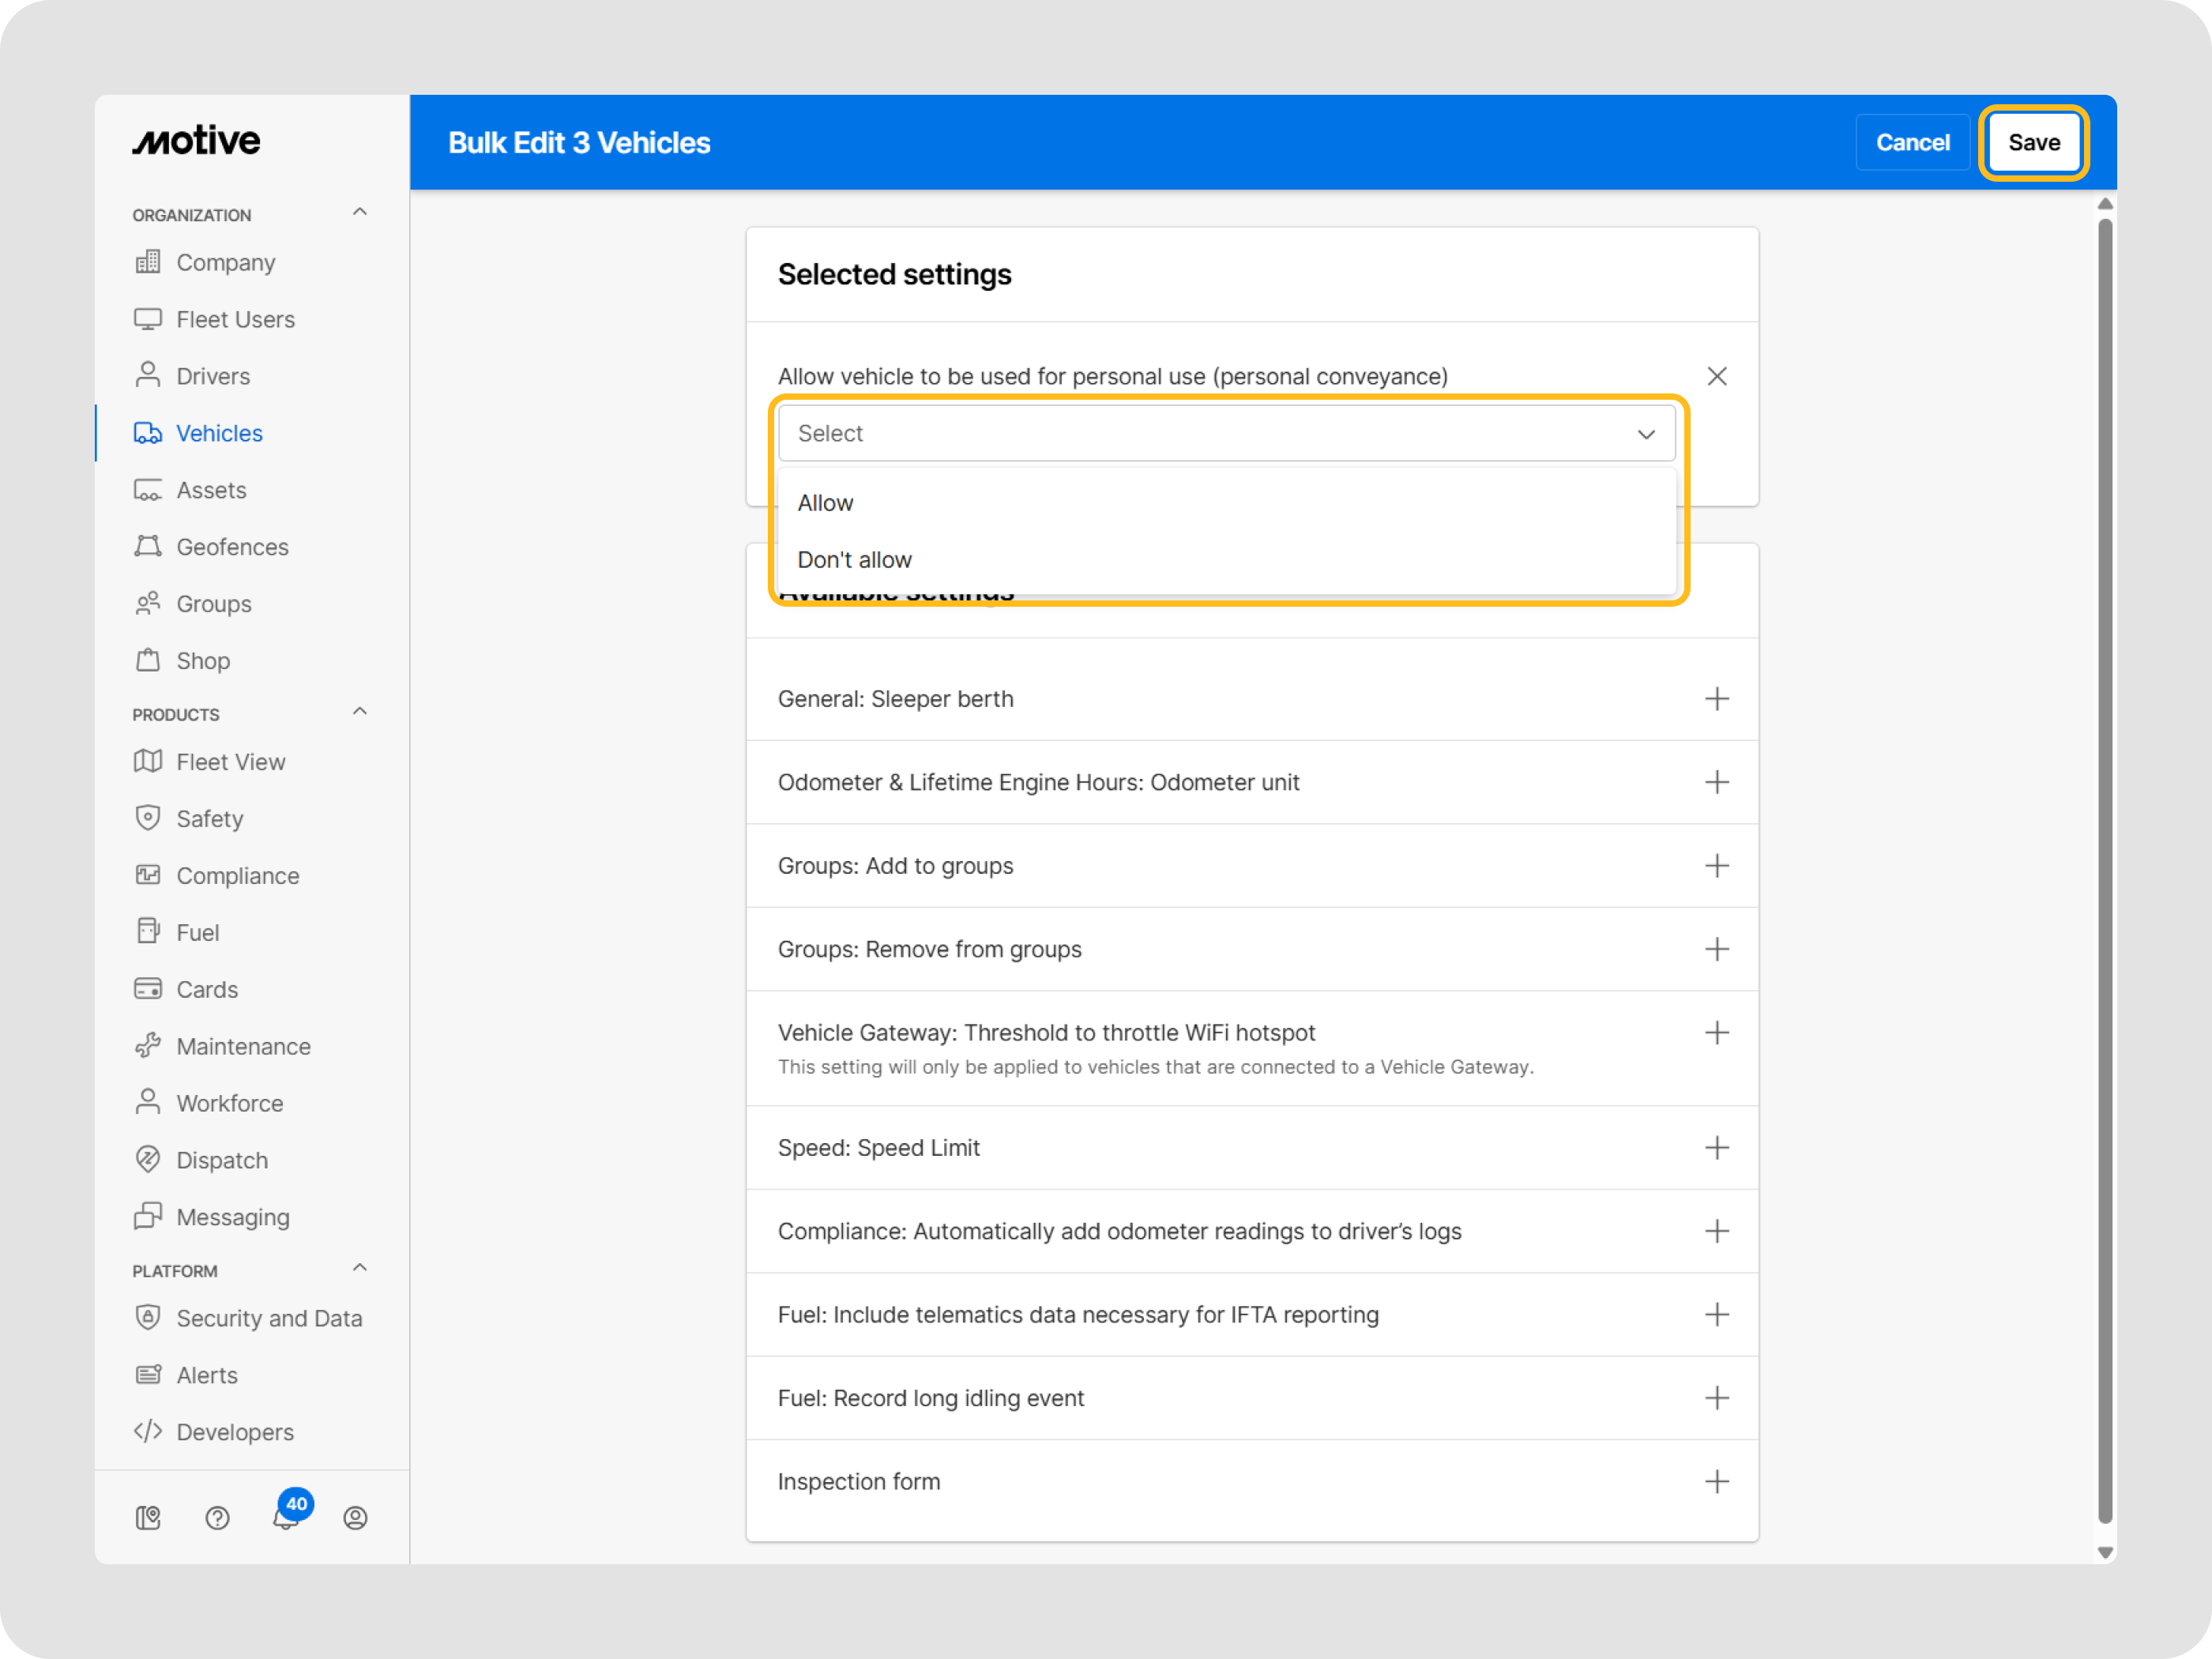Click the map book icon in footer
This screenshot has height=1659, width=2212.
(x=148, y=1518)
